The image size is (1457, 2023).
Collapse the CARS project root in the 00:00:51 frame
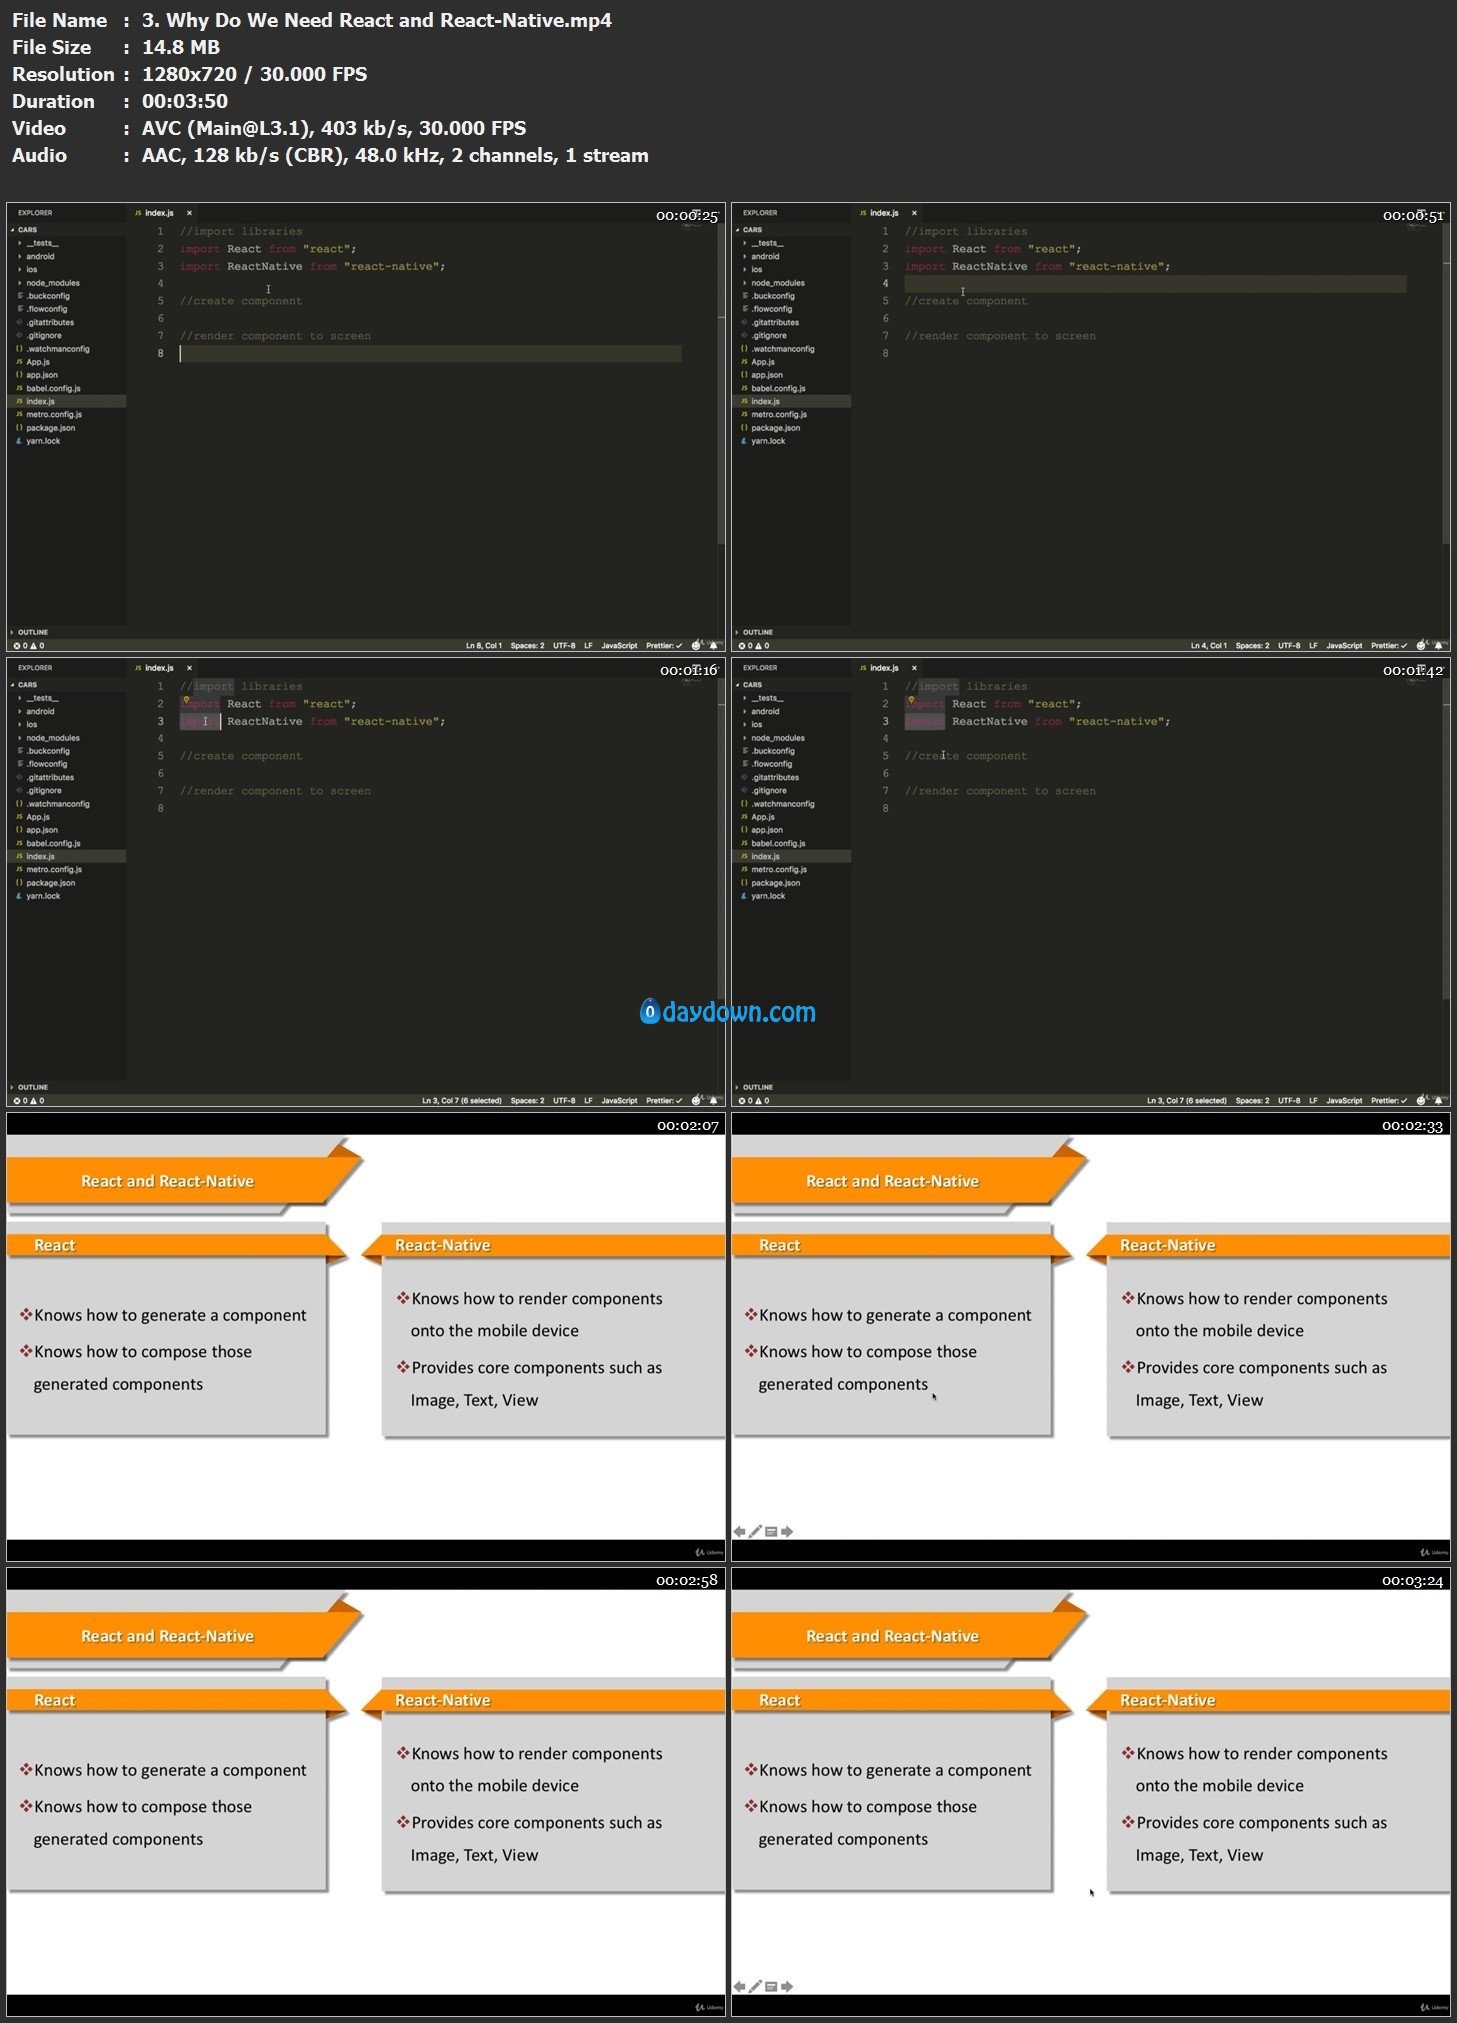pyautogui.click(x=752, y=230)
